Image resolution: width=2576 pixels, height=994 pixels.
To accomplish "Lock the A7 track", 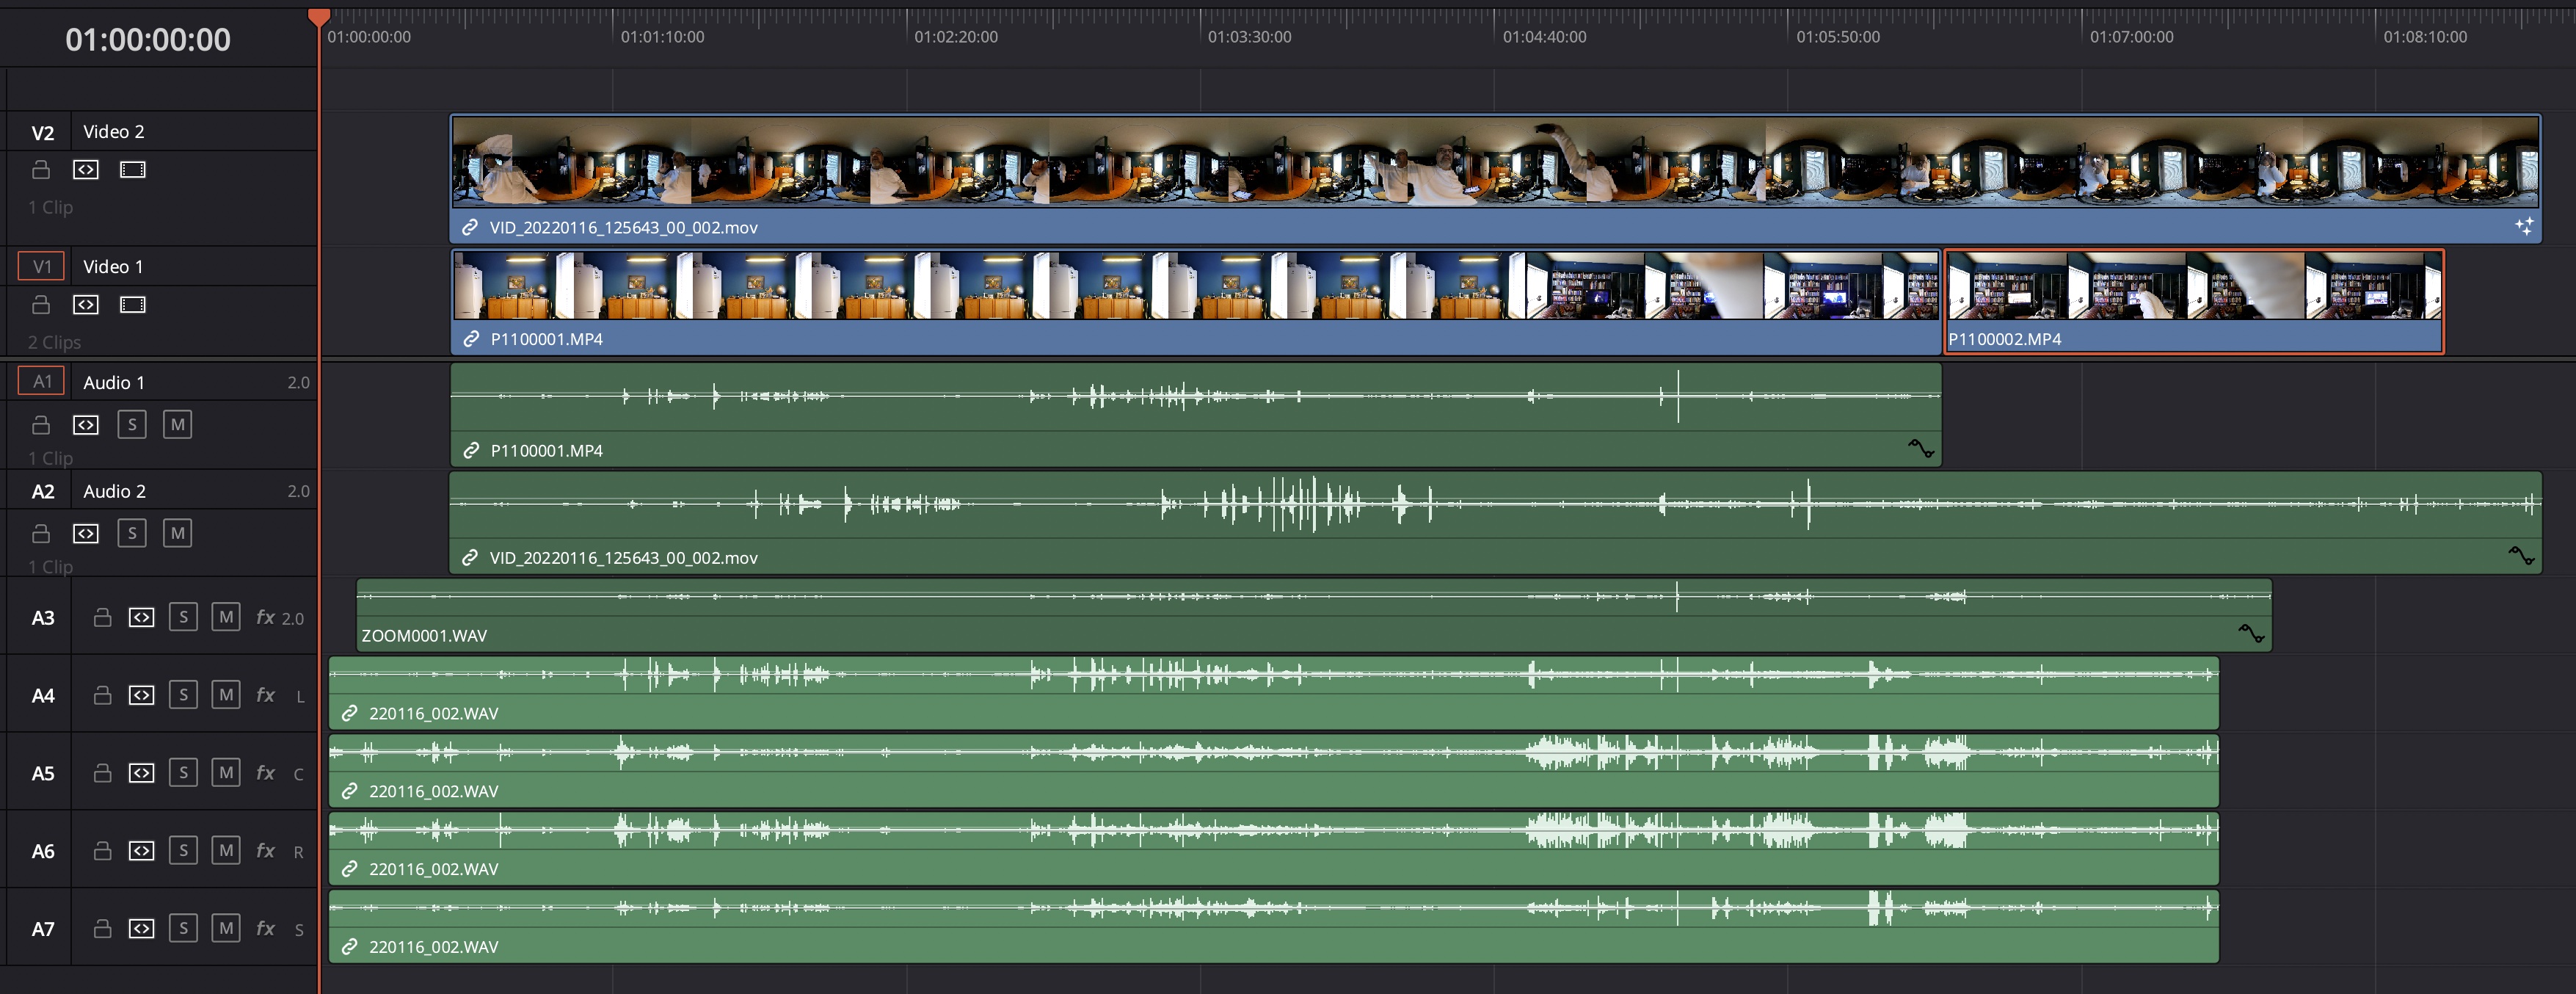I will (102, 929).
